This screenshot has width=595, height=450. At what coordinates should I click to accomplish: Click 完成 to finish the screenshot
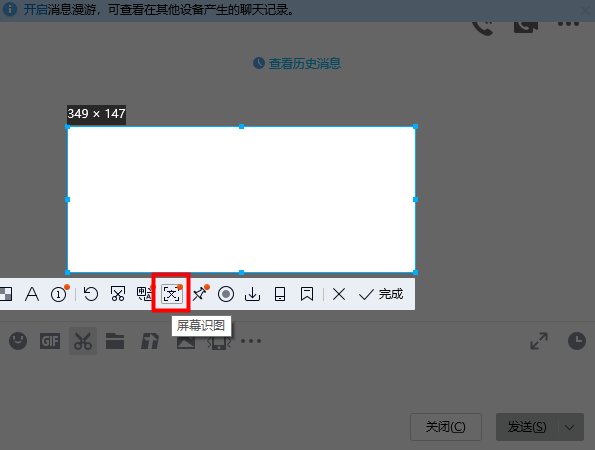click(x=381, y=294)
